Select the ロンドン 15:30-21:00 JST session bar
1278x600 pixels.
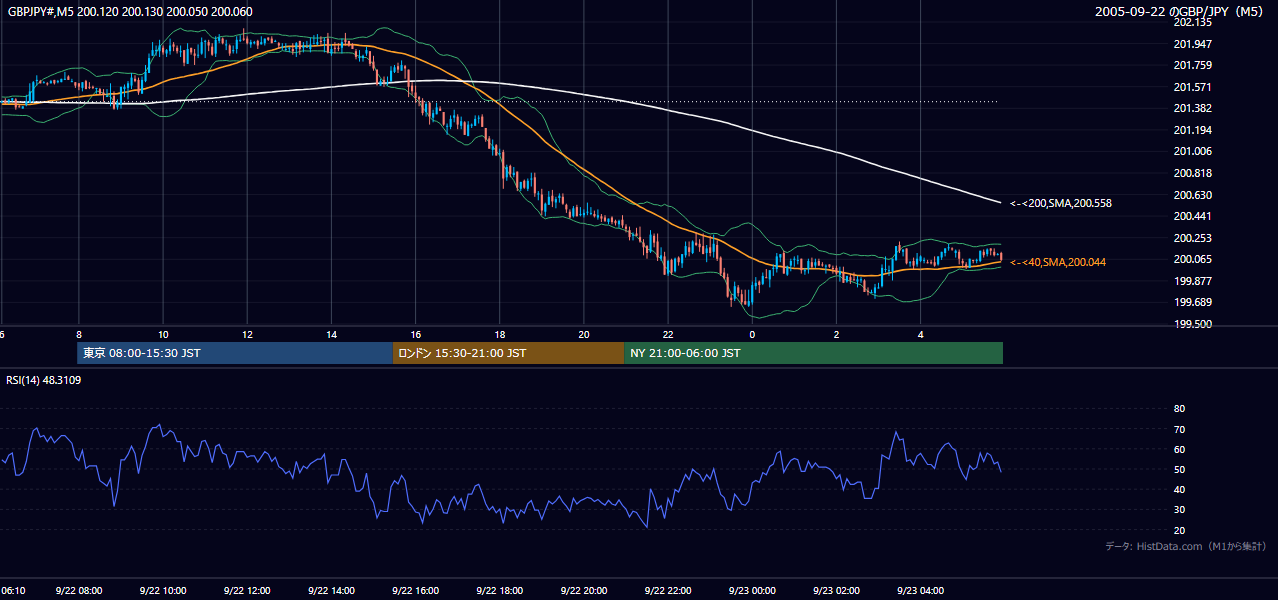(x=508, y=353)
